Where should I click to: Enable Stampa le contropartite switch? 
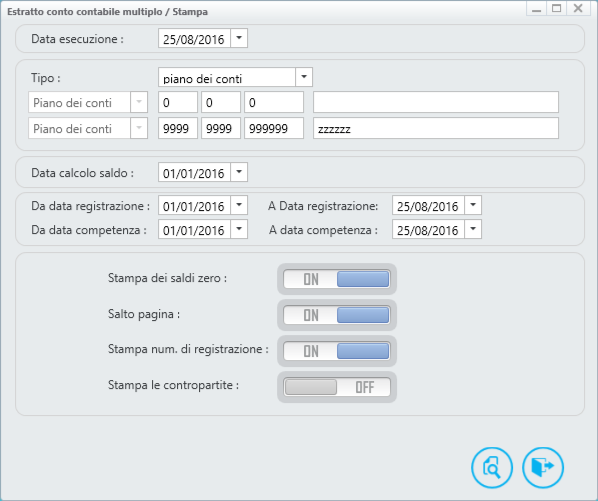click(337, 387)
